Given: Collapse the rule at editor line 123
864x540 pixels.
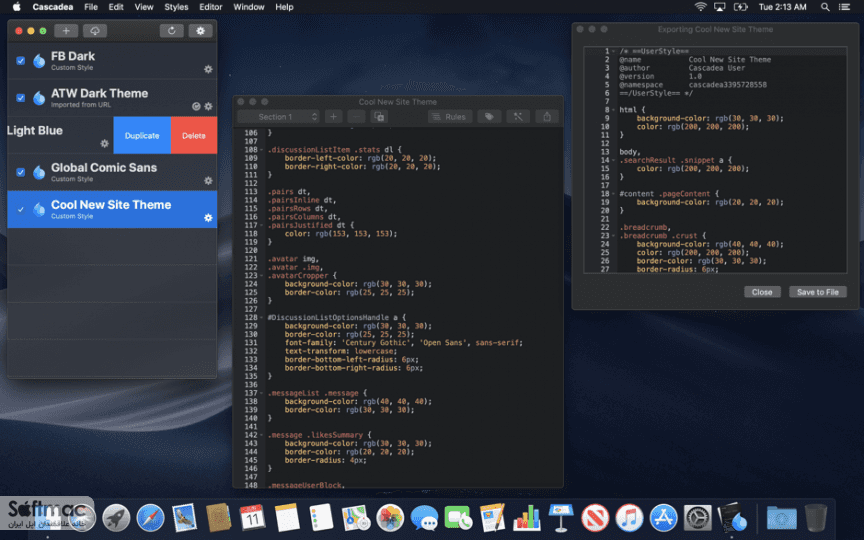Looking at the screenshot, I should click(262, 276).
